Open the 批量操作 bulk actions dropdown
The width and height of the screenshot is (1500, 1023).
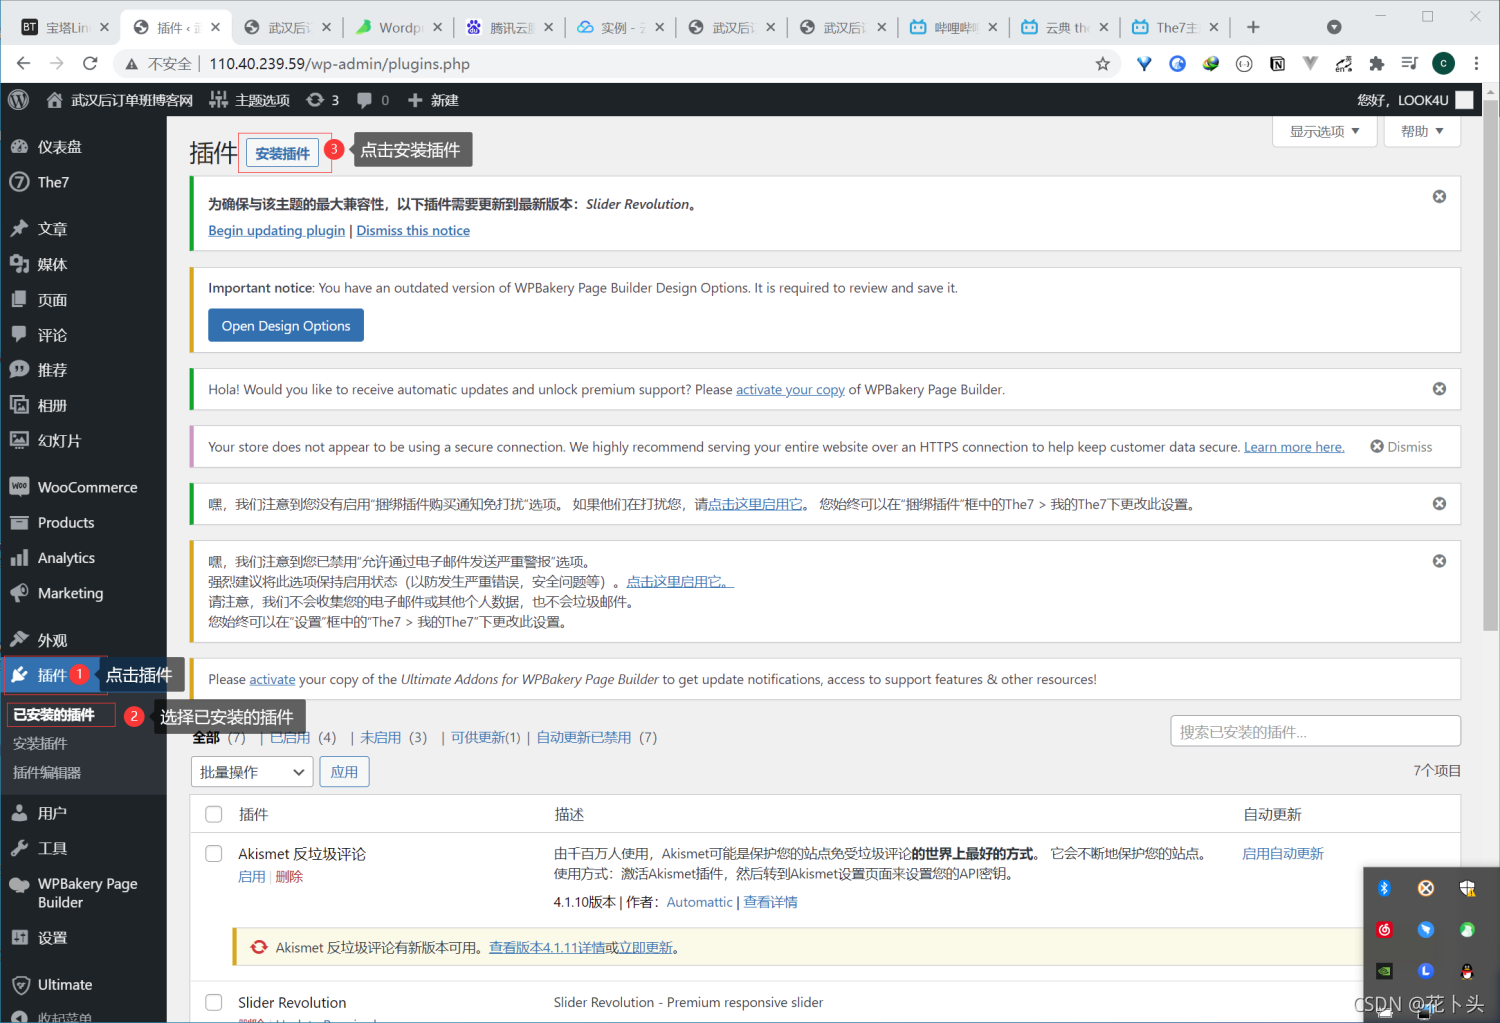(x=252, y=772)
